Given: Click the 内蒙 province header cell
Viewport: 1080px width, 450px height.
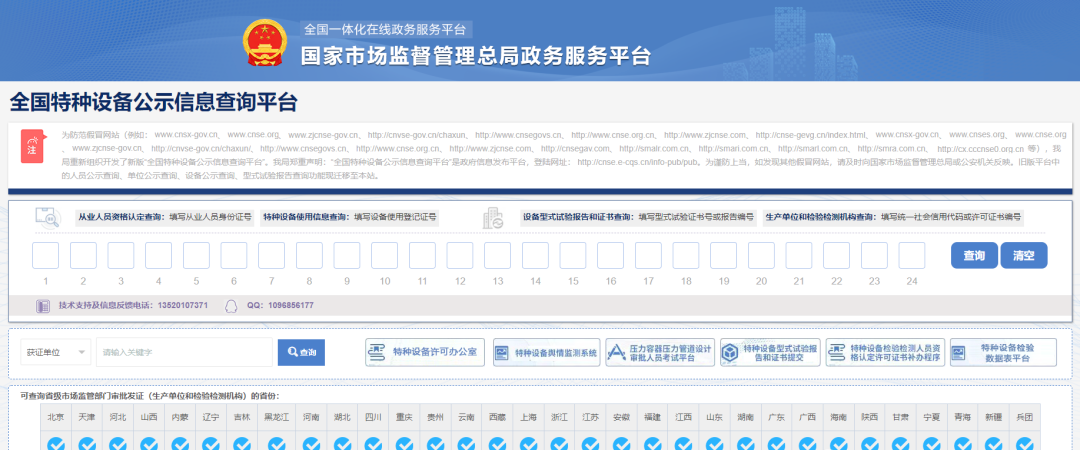Looking at the screenshot, I should pyautogui.click(x=180, y=417).
